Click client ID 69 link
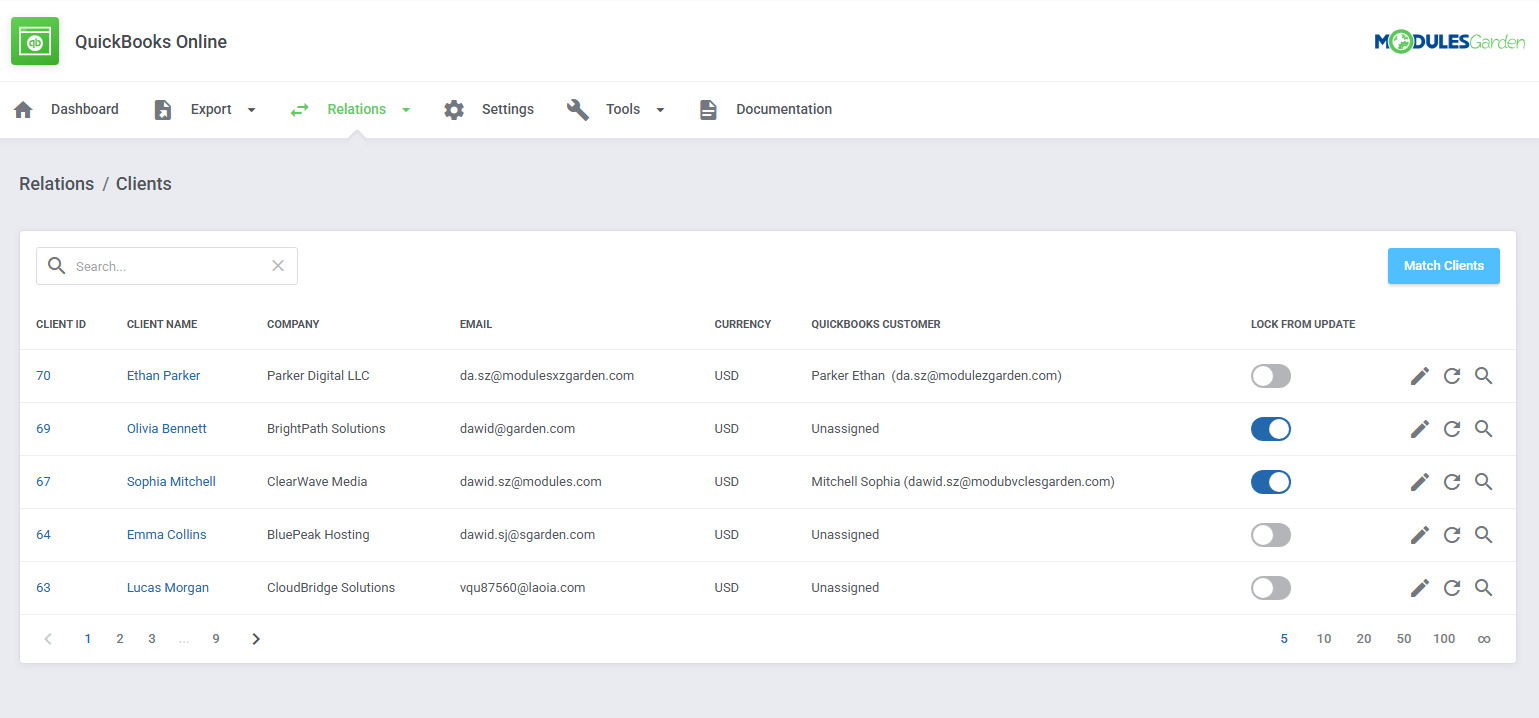Screen dimensions: 1539x718 pos(43,429)
